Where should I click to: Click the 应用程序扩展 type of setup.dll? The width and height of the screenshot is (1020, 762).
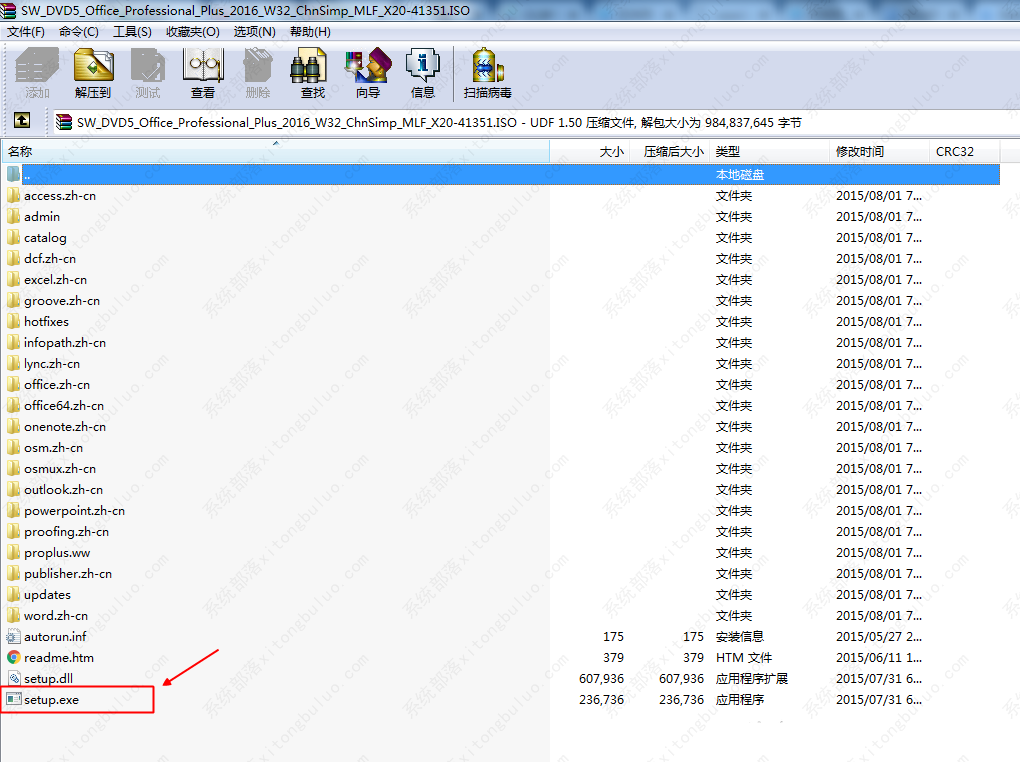tap(751, 679)
